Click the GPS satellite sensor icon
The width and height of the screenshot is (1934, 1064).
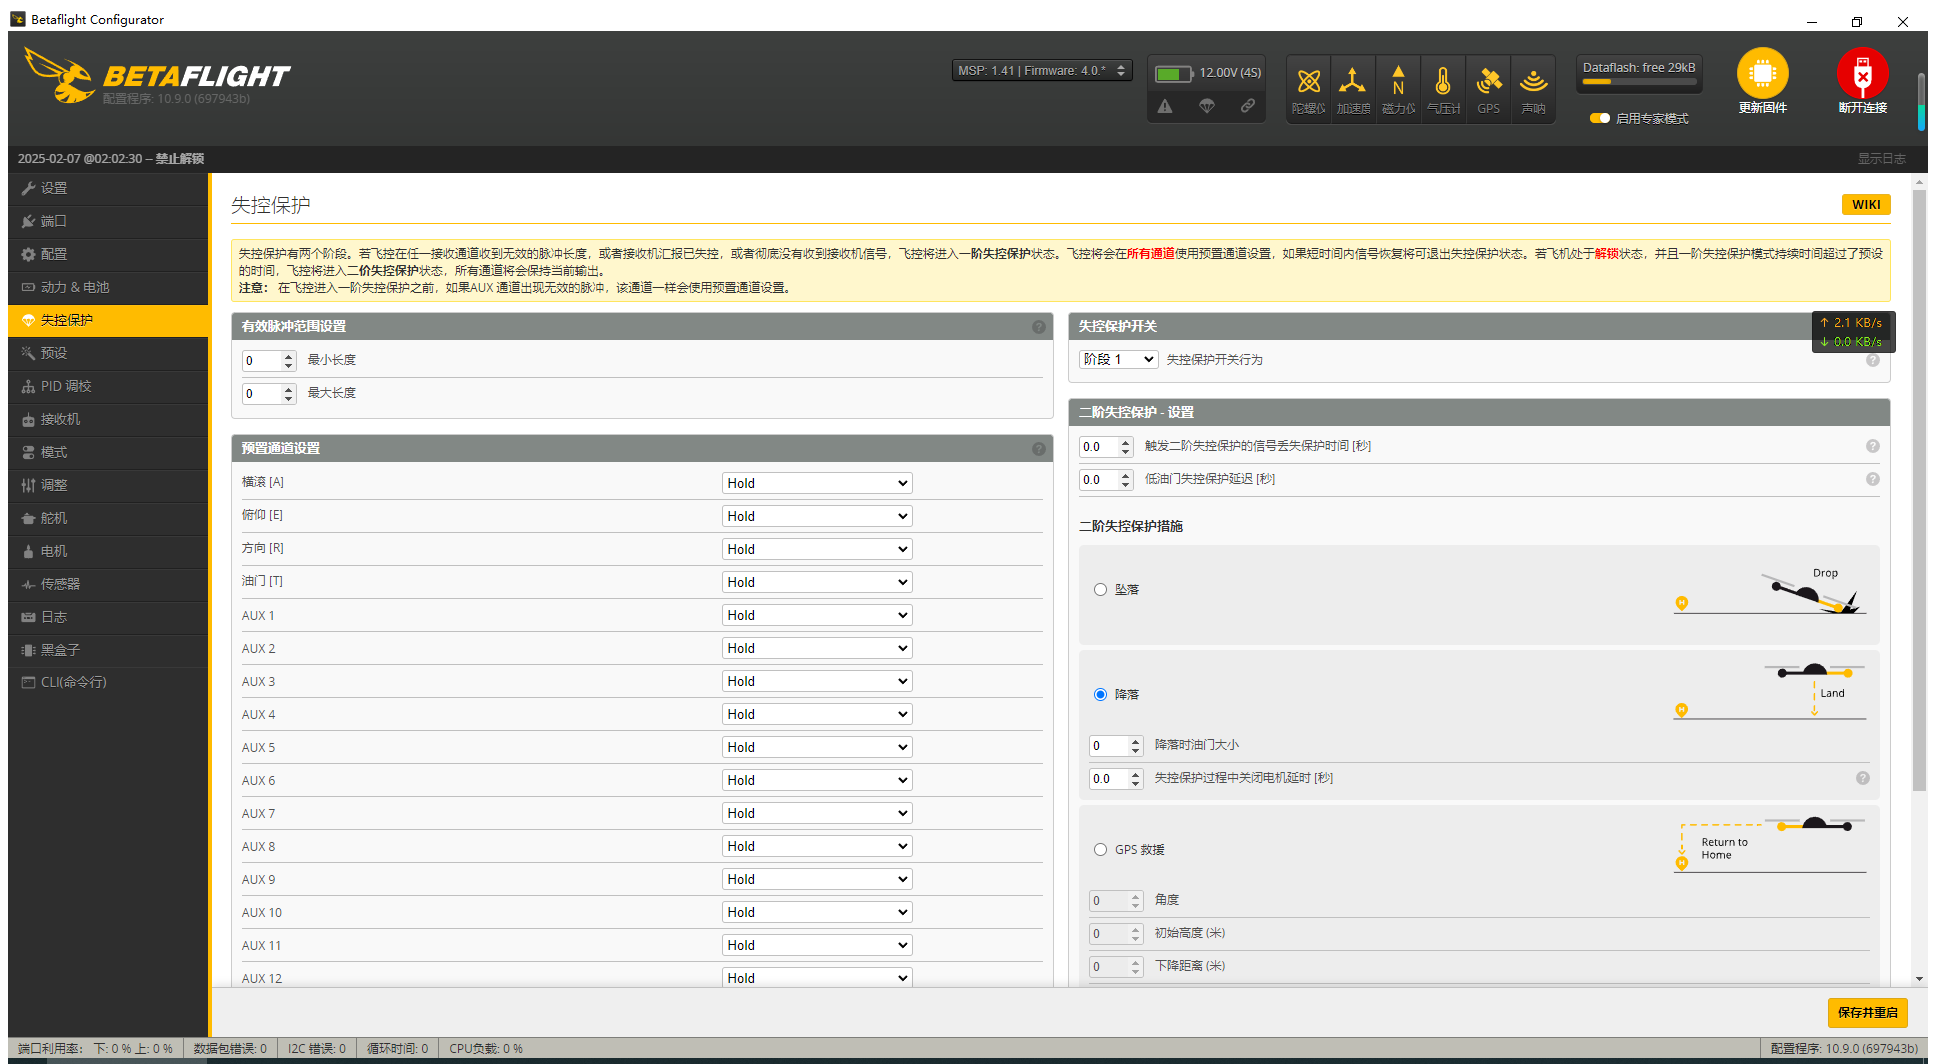click(1489, 81)
